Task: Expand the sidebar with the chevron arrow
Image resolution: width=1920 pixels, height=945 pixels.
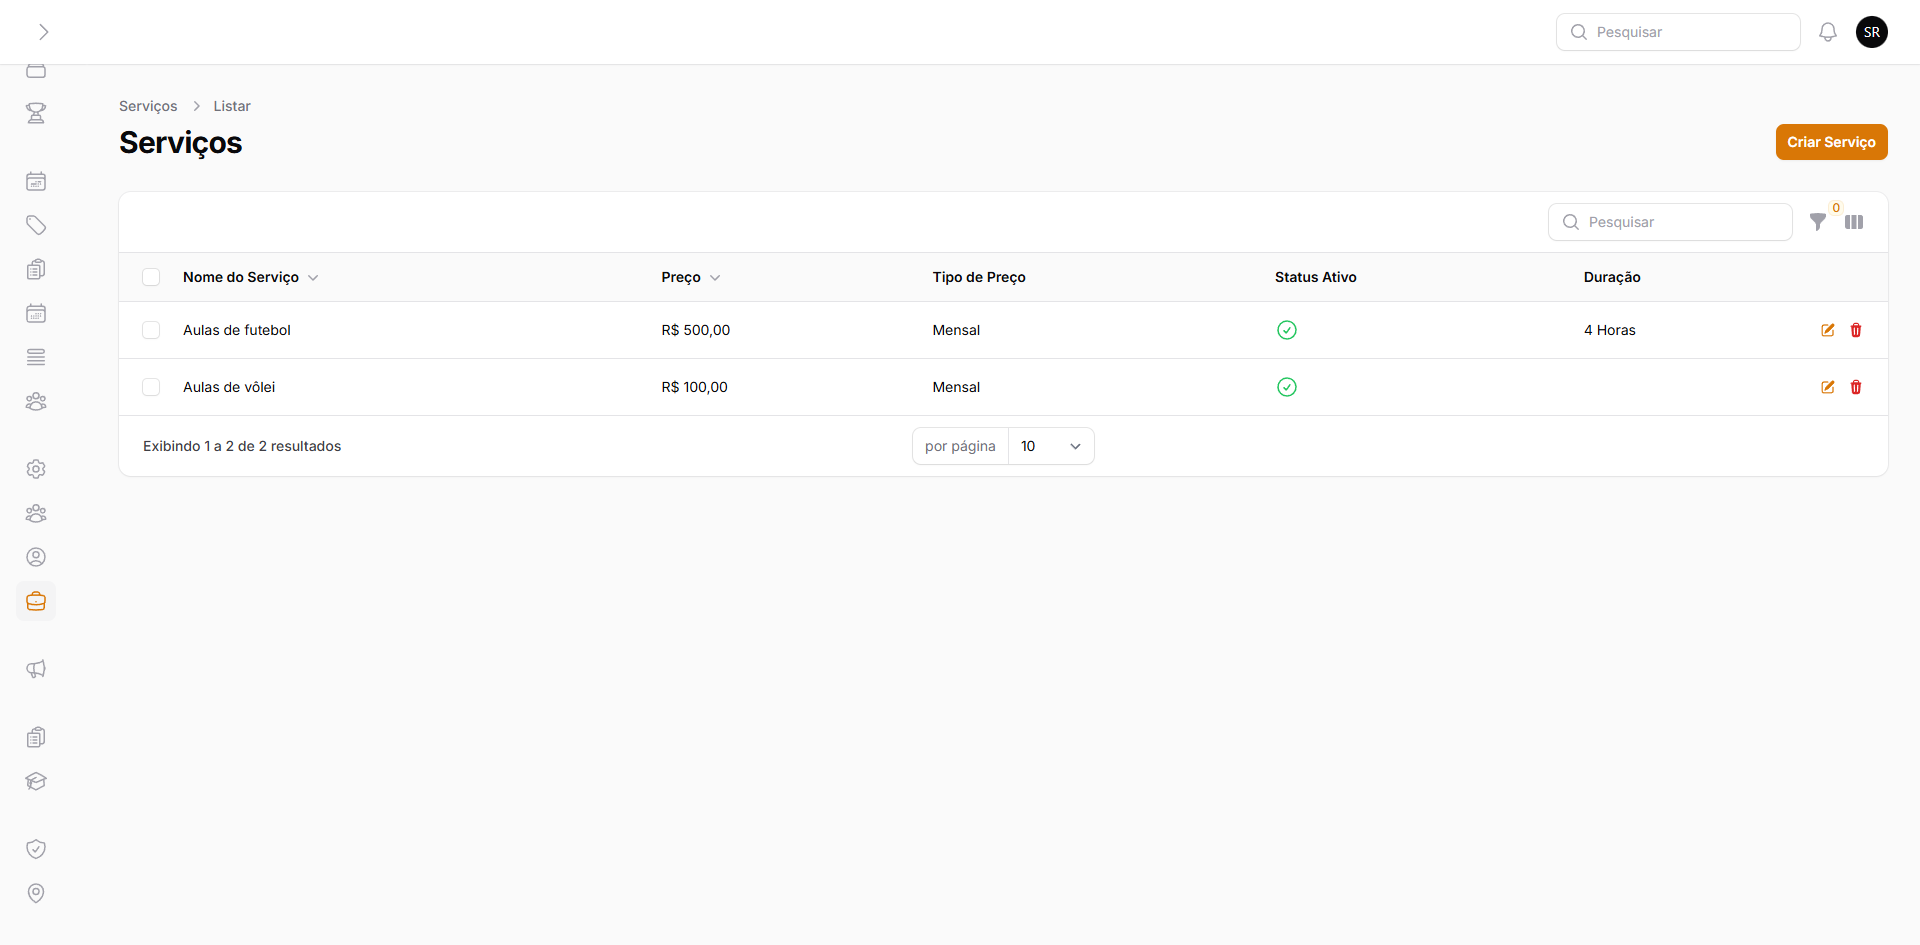Action: (x=43, y=32)
